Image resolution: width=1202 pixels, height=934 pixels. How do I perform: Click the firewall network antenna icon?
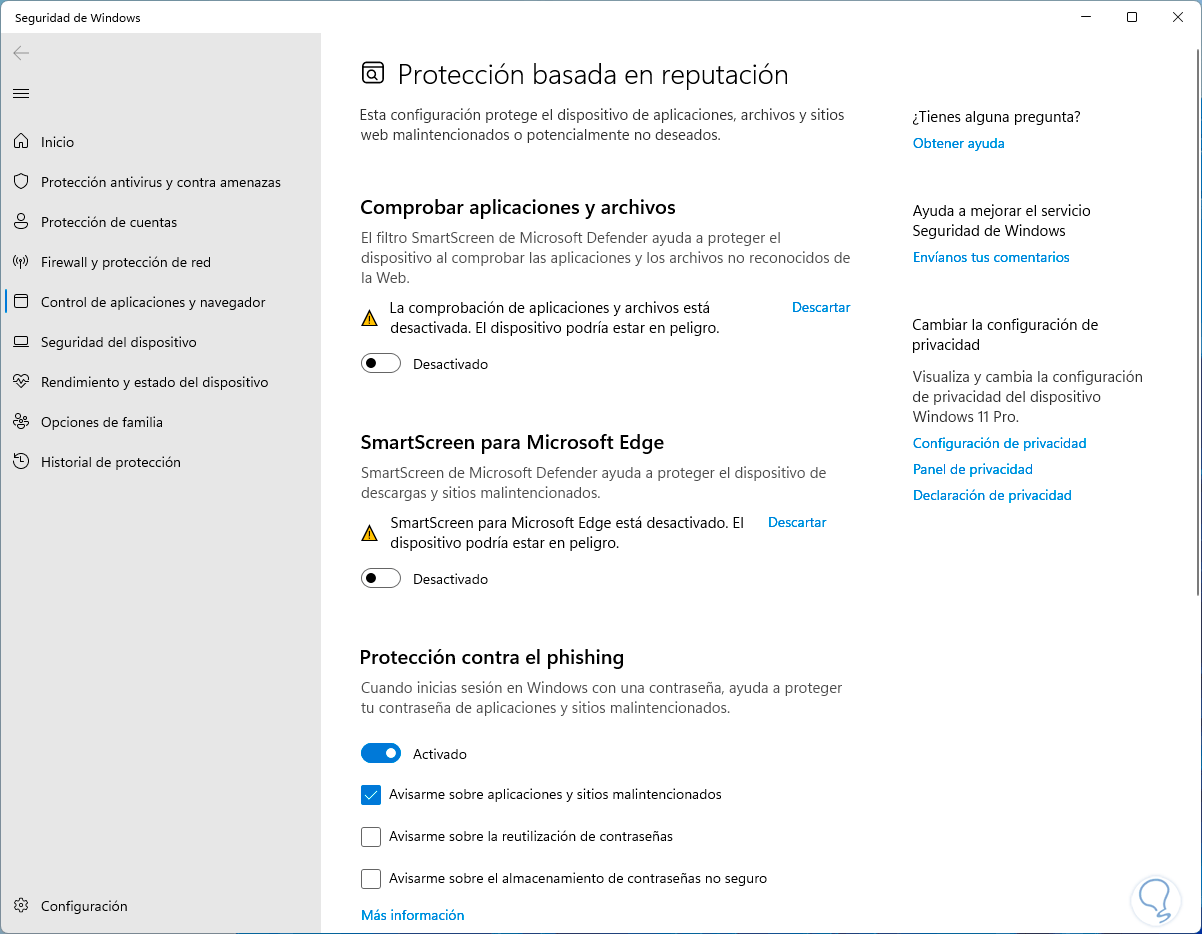(21, 262)
